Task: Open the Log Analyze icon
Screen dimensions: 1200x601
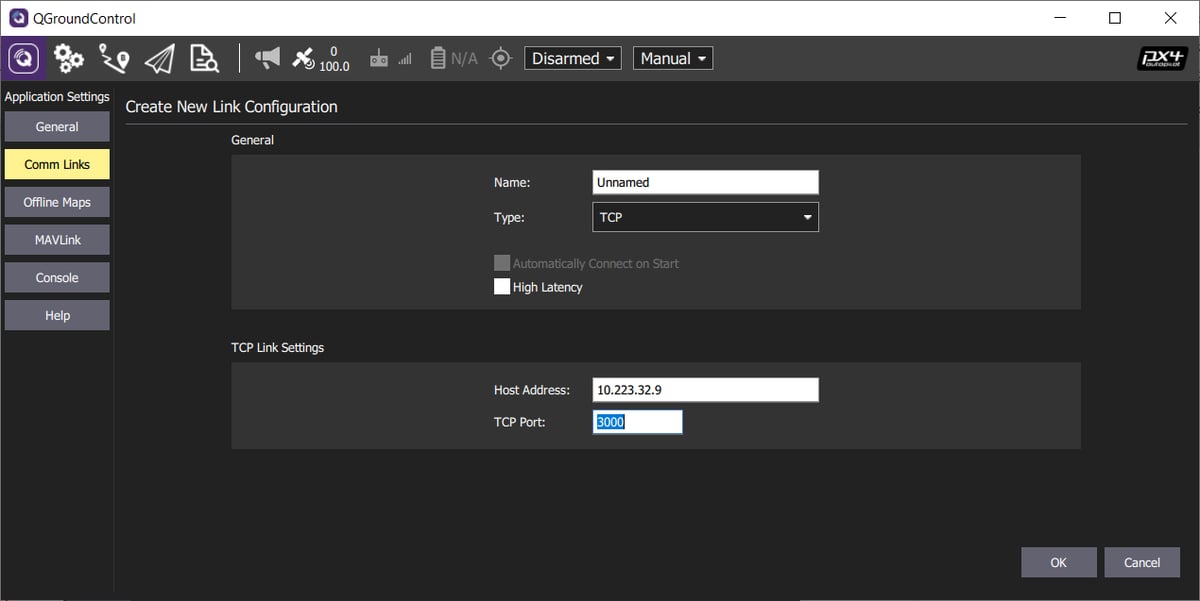Action: [x=204, y=57]
